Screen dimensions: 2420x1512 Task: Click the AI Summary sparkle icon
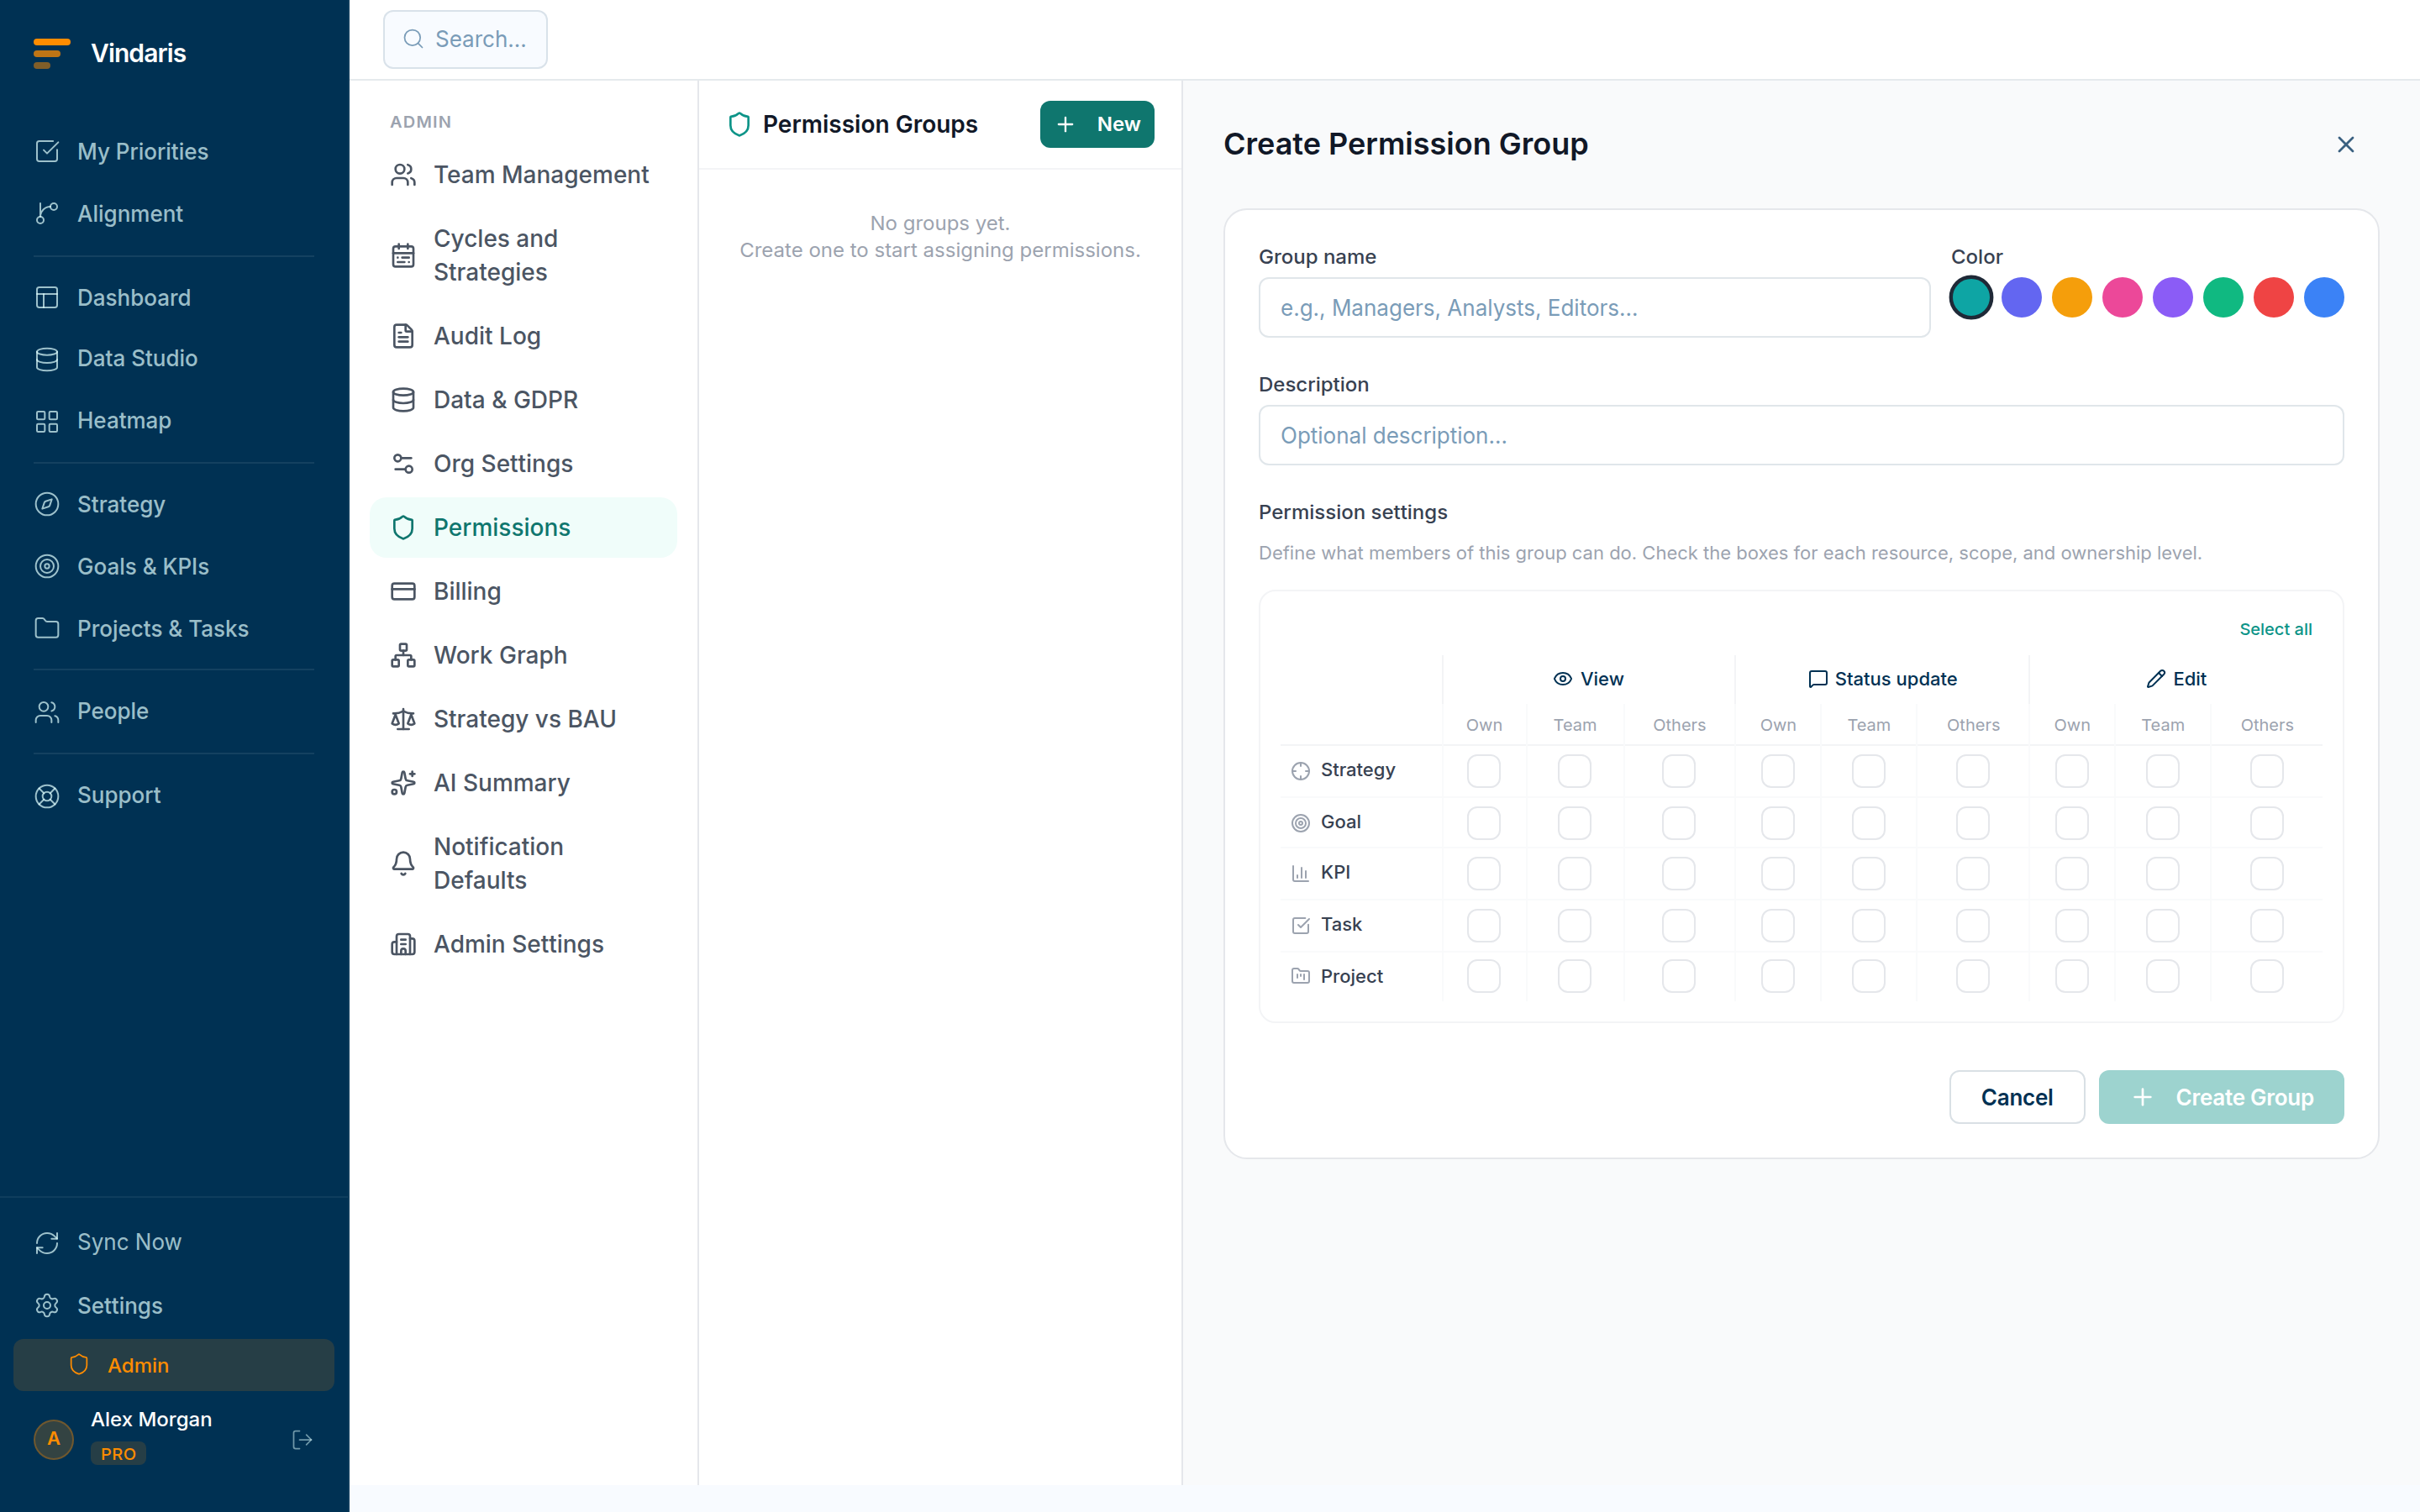(403, 783)
